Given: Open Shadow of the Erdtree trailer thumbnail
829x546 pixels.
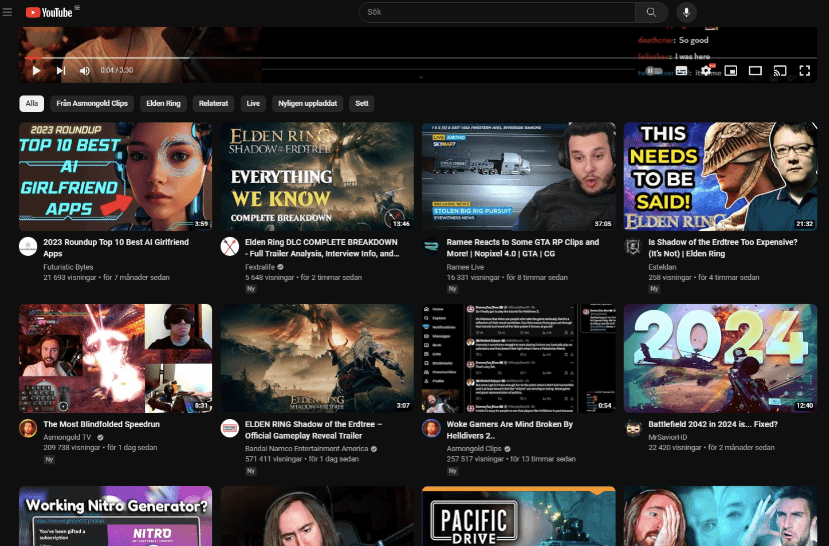Looking at the screenshot, I should coord(317,358).
